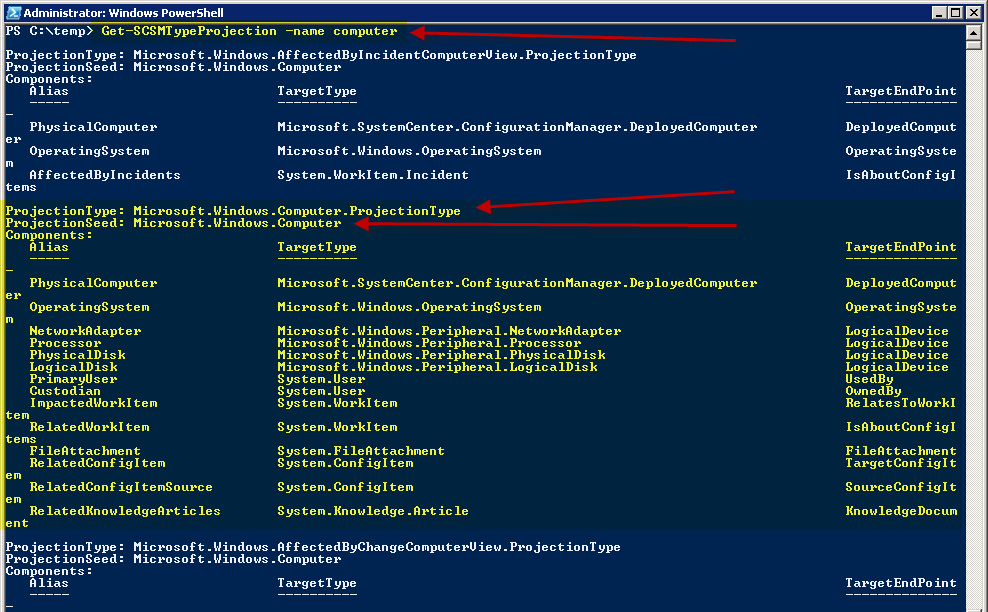Close the Windows PowerShell window

973,12
